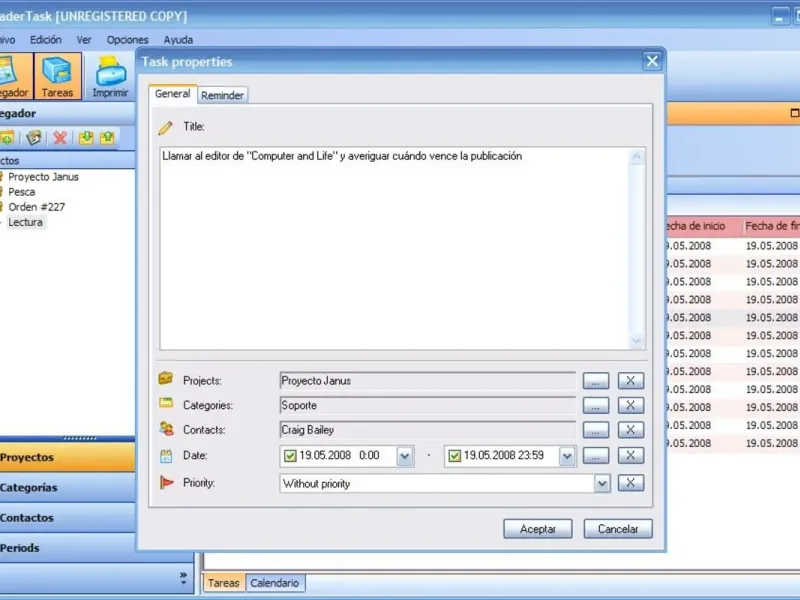Clear the Priority field with its X button
800x600 pixels.
[x=631, y=483]
